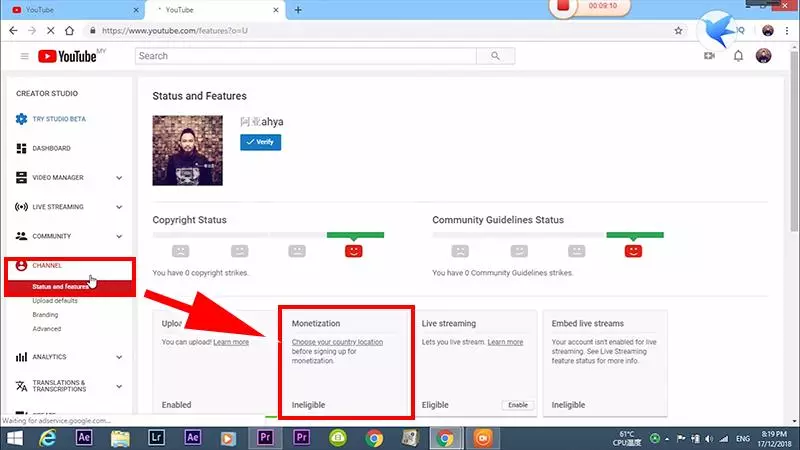
Task: Click into the YouTube Search field
Action: 306,56
